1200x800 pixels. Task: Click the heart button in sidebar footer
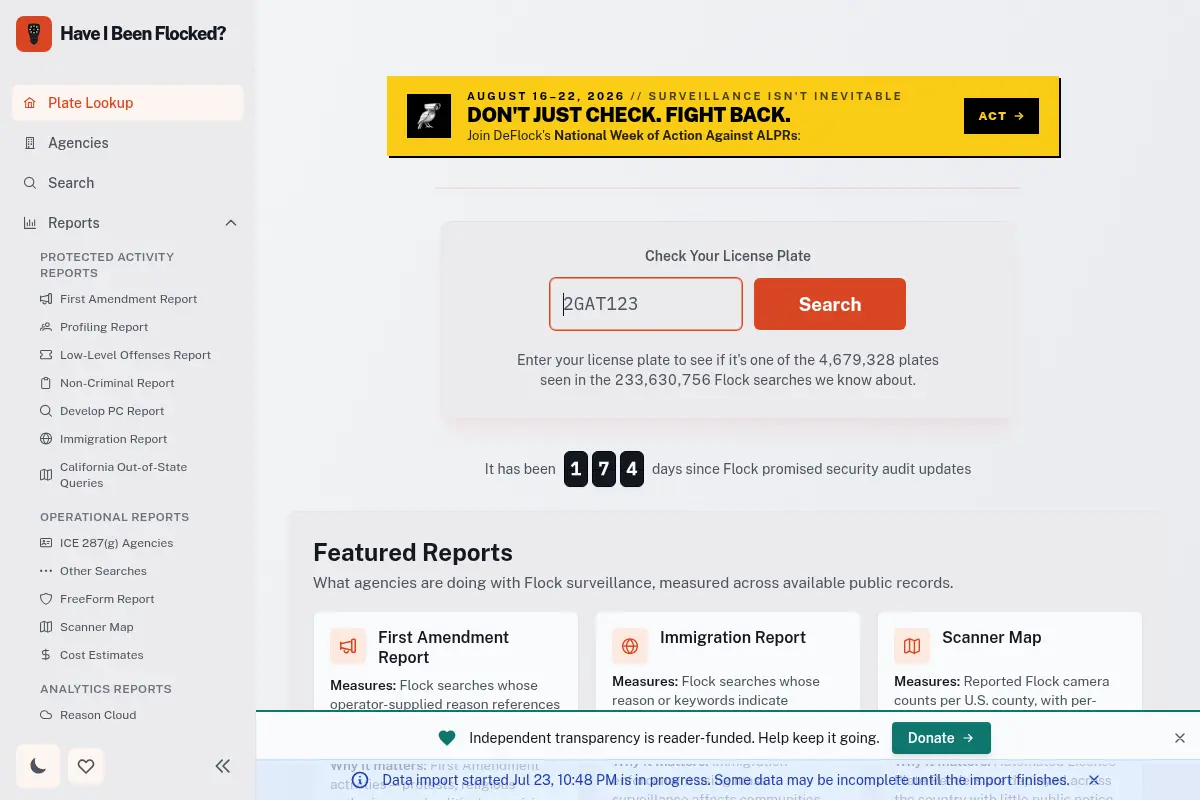click(86, 766)
